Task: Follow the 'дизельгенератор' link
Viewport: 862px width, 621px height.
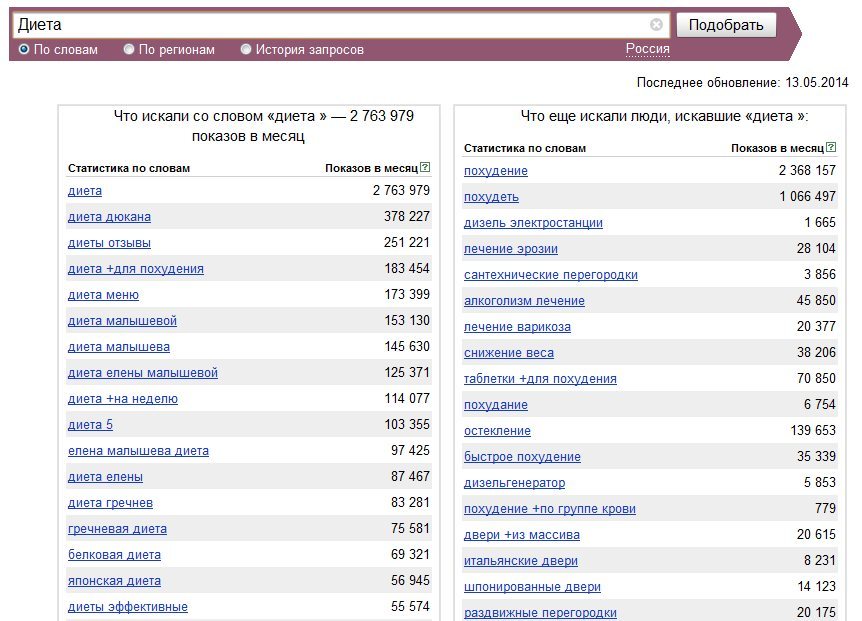Action: coord(514,483)
